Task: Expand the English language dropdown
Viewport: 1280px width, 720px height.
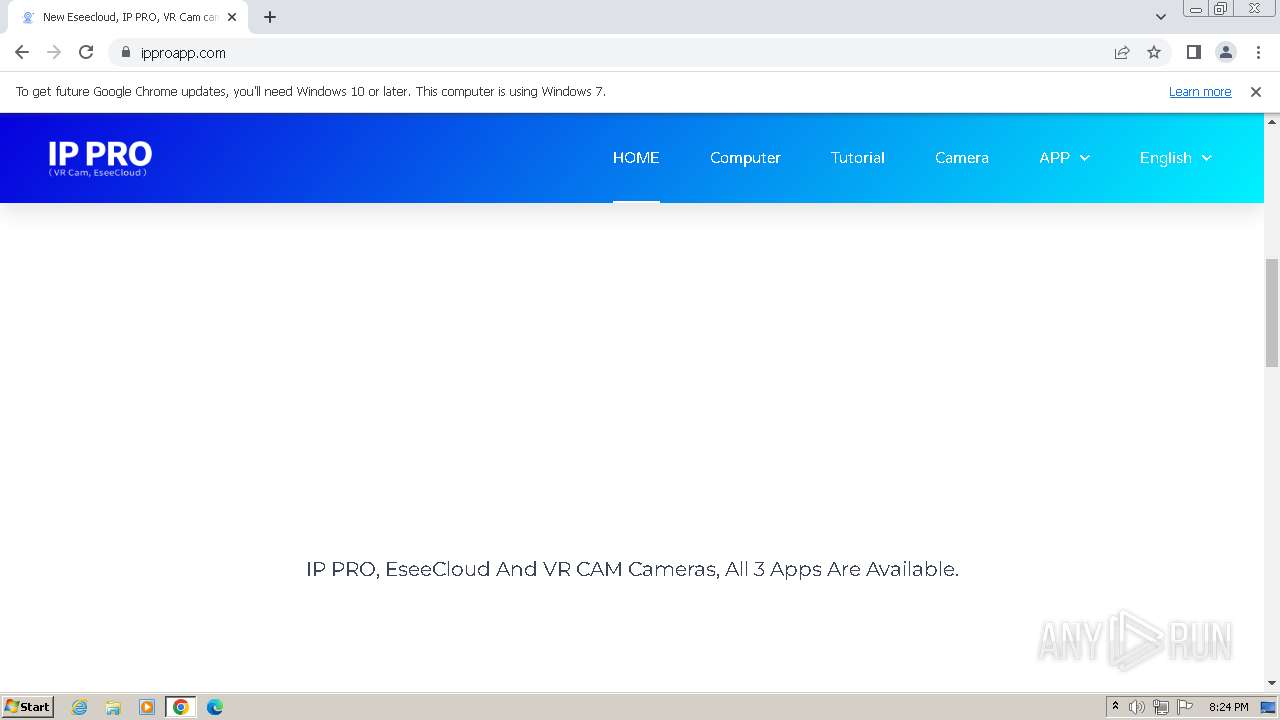Action: click(x=1176, y=158)
